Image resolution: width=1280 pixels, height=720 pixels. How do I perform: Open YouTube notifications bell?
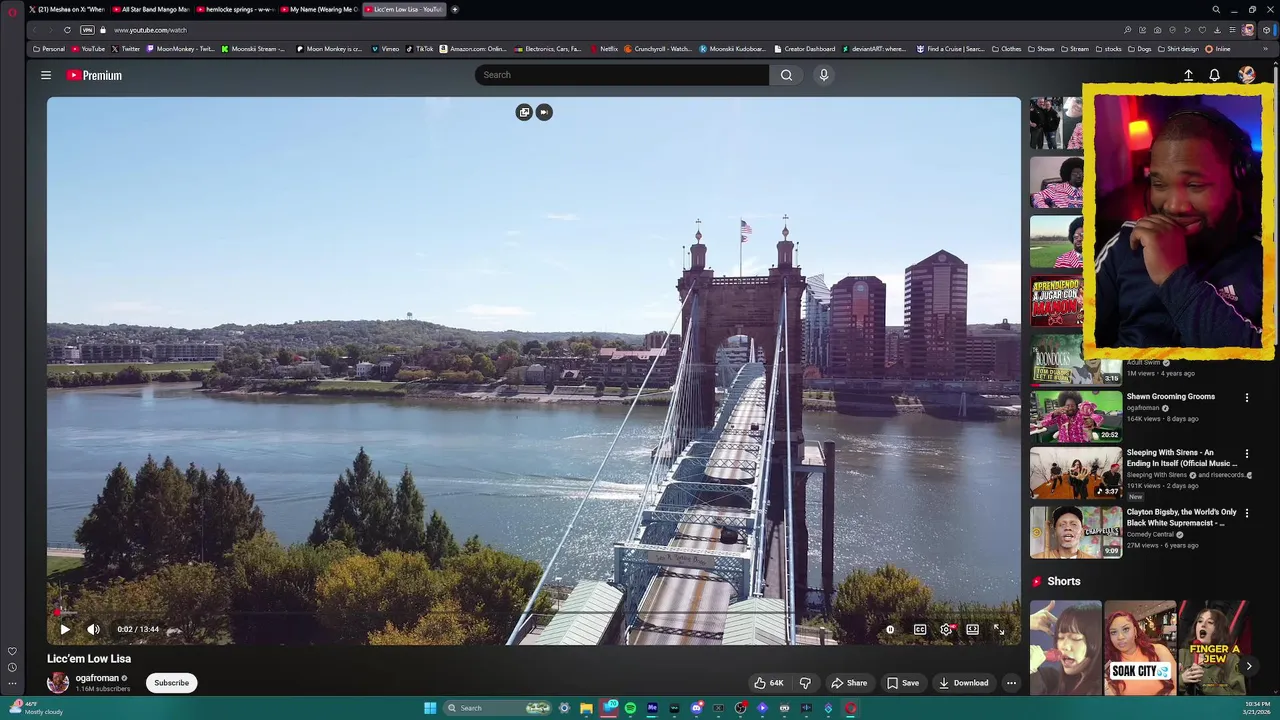(x=1214, y=75)
